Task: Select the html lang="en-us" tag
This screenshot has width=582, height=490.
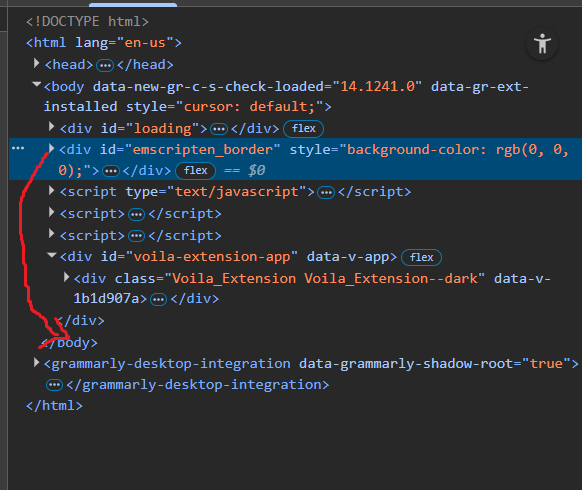Action: 104,43
